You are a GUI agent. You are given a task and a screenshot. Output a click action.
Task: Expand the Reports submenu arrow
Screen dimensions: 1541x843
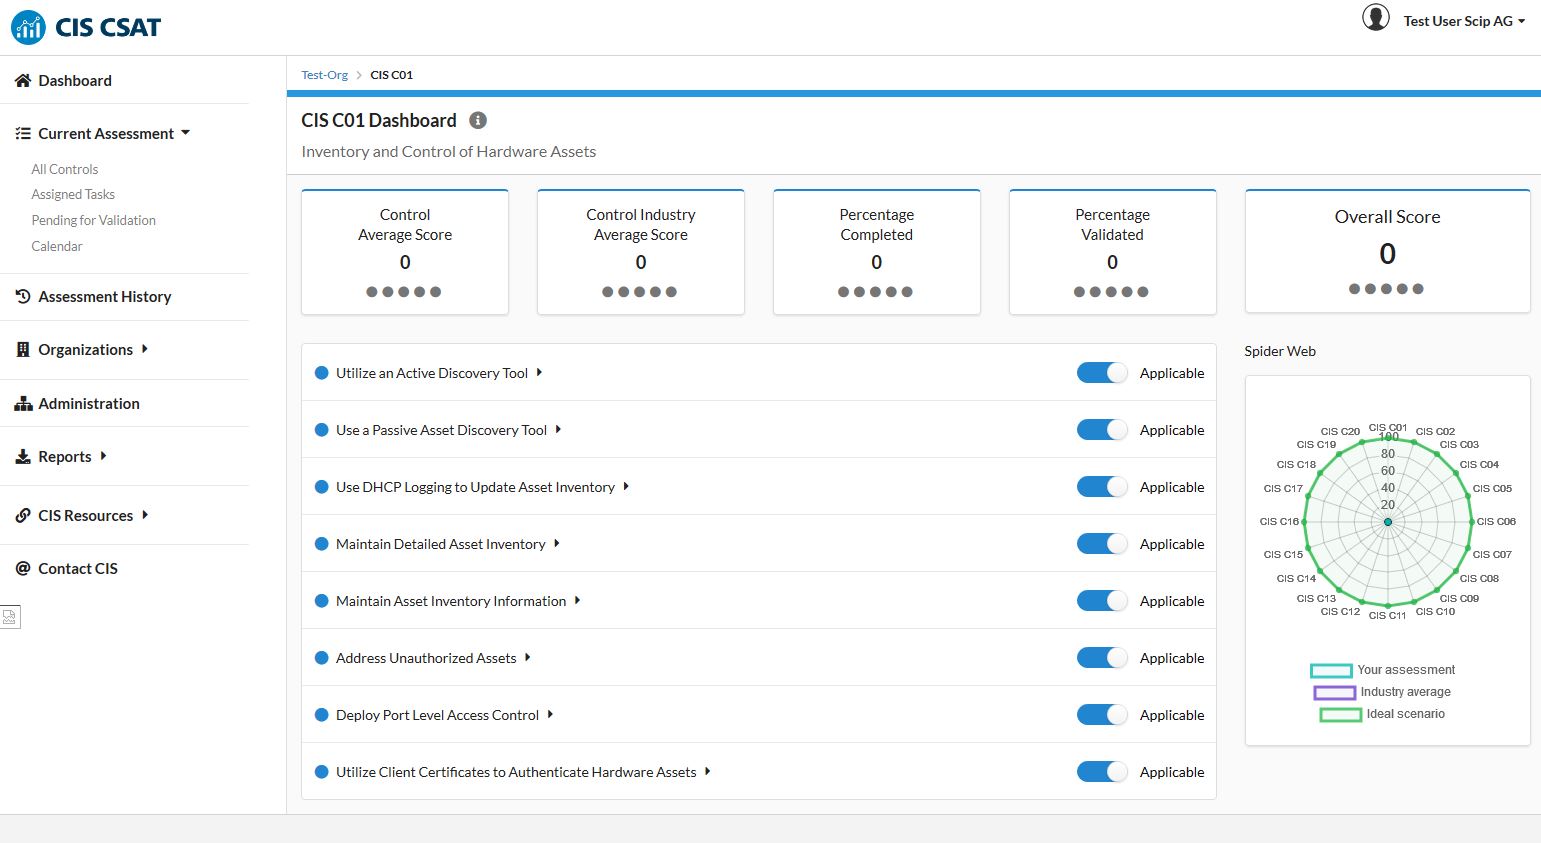[104, 456]
